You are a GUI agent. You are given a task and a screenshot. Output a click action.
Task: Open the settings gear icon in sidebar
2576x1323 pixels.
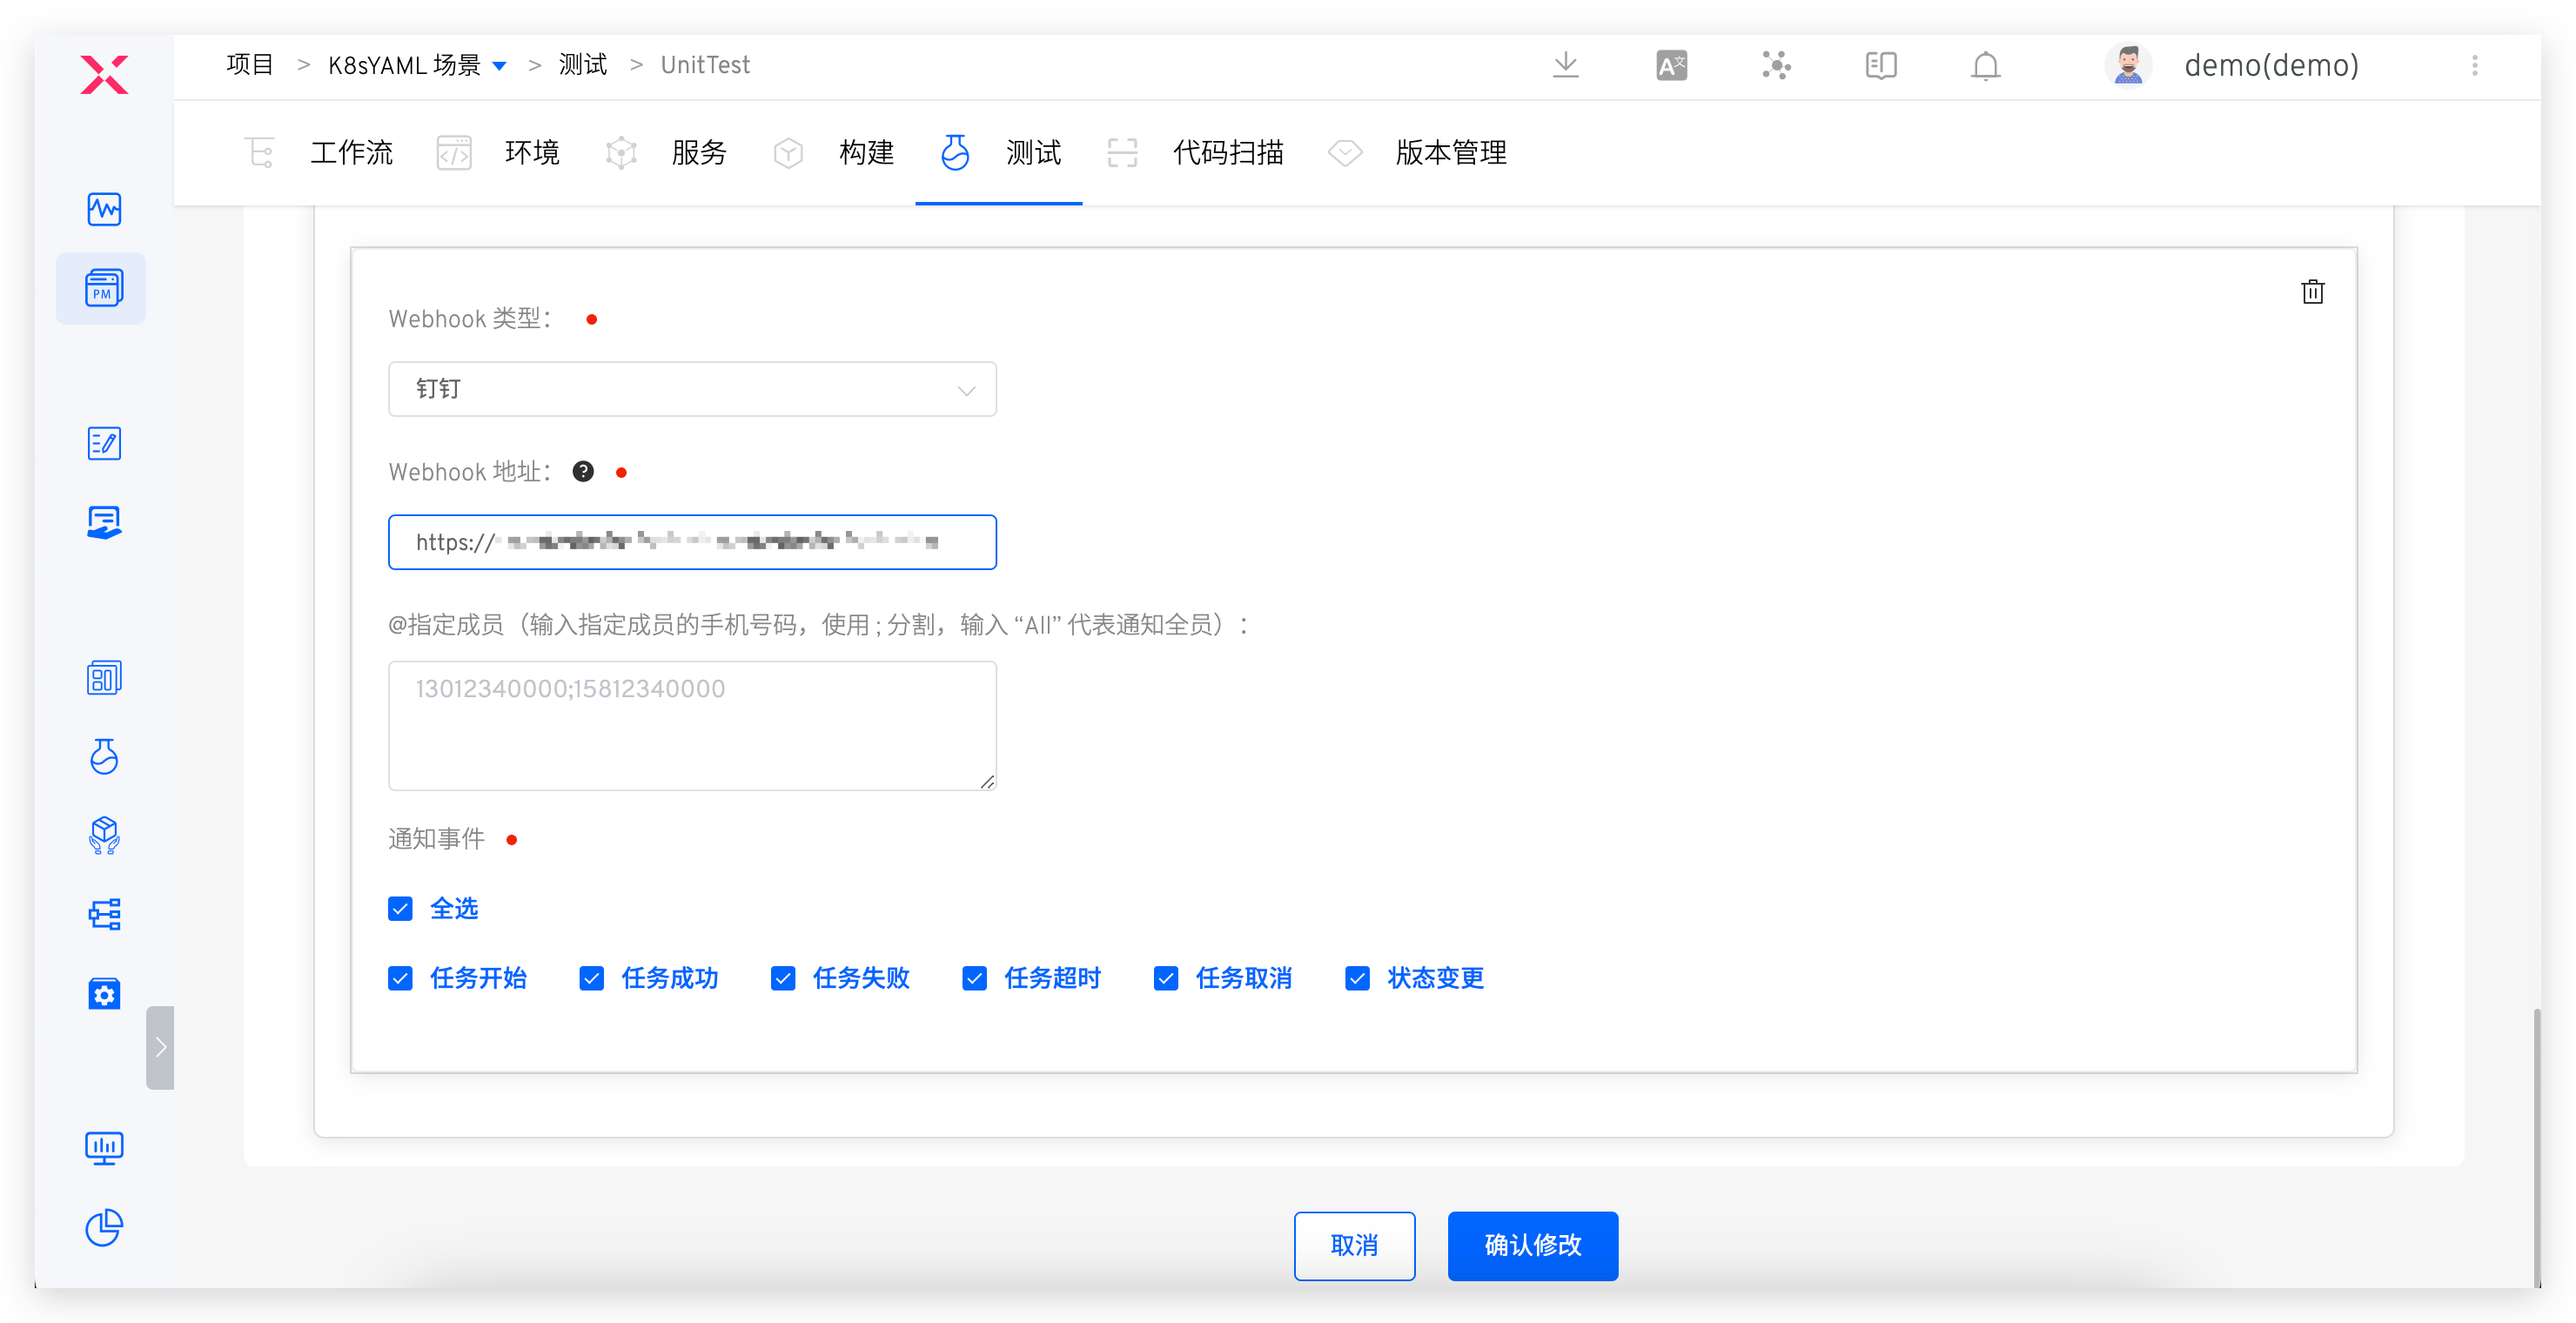click(x=104, y=993)
